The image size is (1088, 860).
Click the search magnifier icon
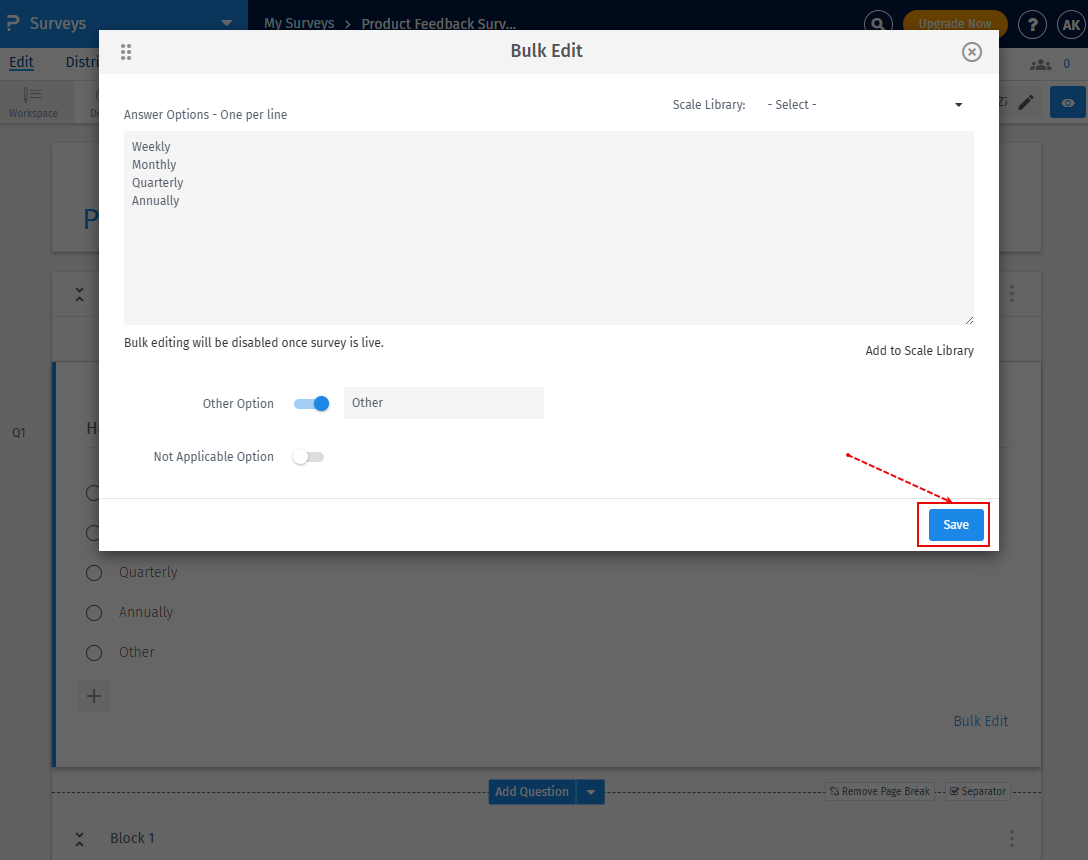point(877,23)
